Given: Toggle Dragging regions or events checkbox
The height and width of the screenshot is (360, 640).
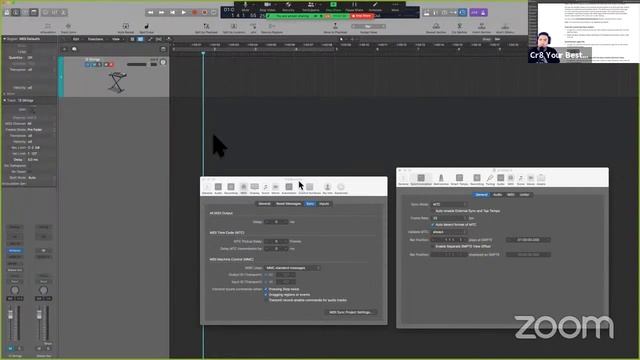Looking at the screenshot, I should coord(266,295).
